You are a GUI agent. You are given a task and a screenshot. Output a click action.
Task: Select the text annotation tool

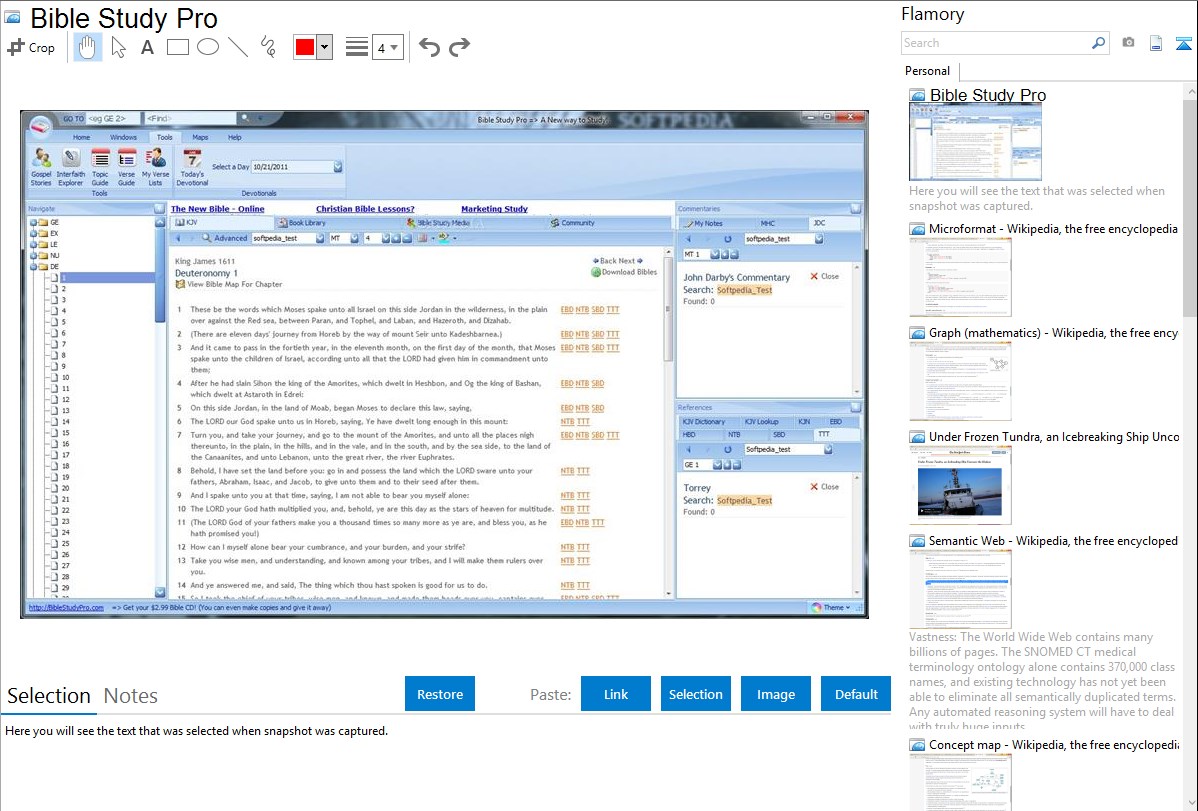click(x=147, y=47)
